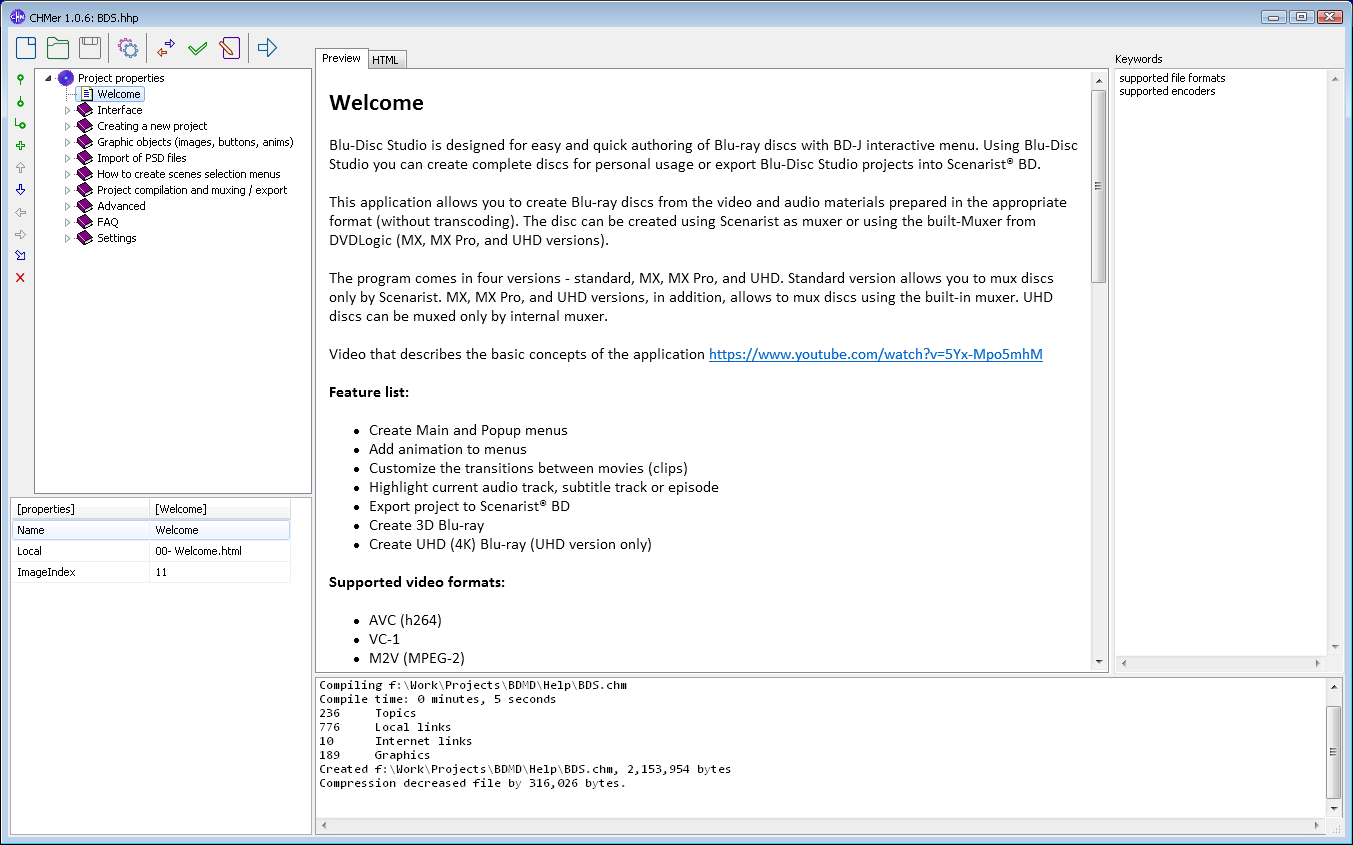Select the Import of PSD files topic
Image resolution: width=1353 pixels, height=845 pixels.
point(142,158)
